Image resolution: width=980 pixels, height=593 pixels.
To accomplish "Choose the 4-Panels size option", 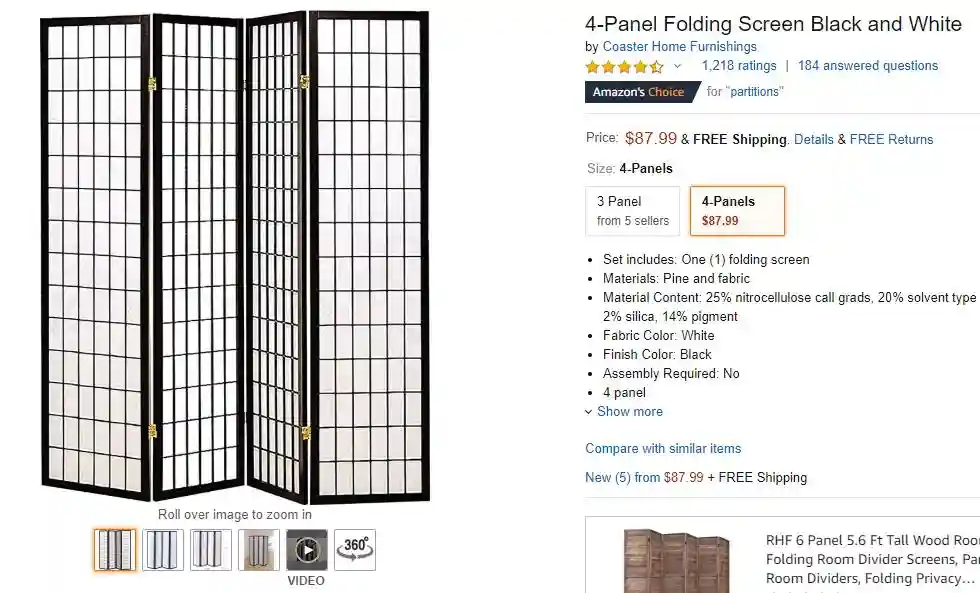I will tap(737, 210).
